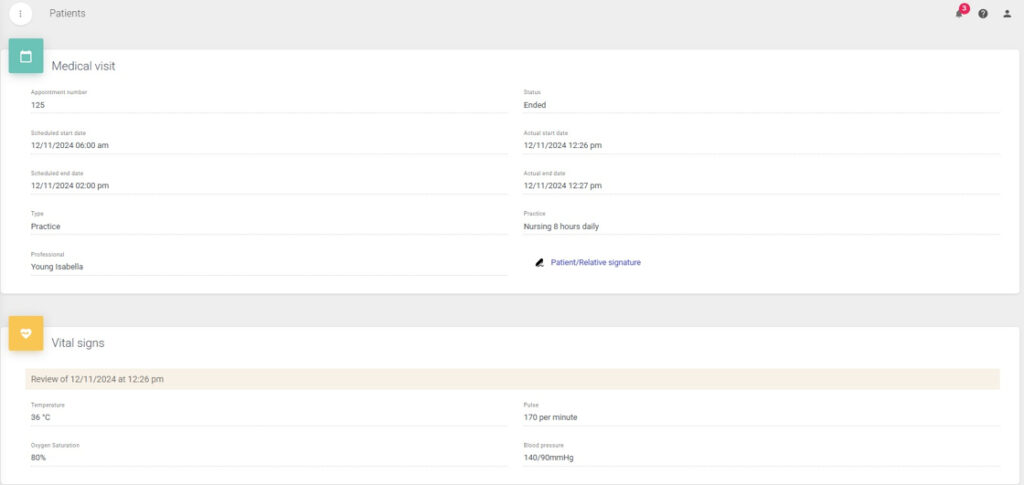
Task: Open the Patient/Relative signature link
Action: pos(595,262)
